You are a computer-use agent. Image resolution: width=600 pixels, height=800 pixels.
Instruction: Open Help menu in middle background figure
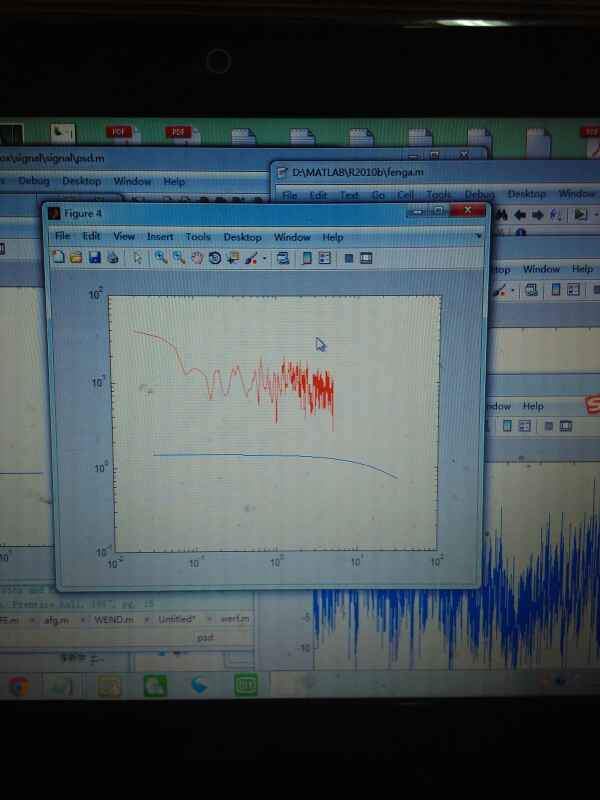[582, 269]
